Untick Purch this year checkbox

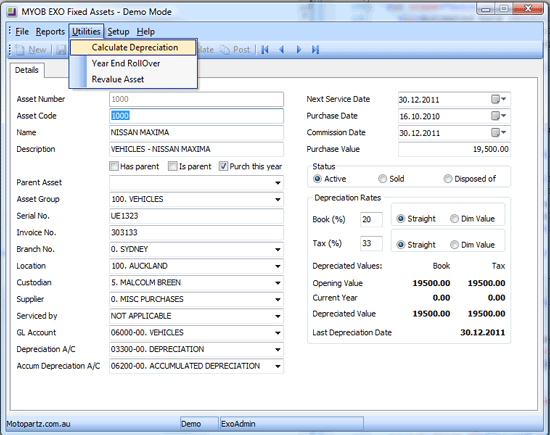[x=223, y=166]
